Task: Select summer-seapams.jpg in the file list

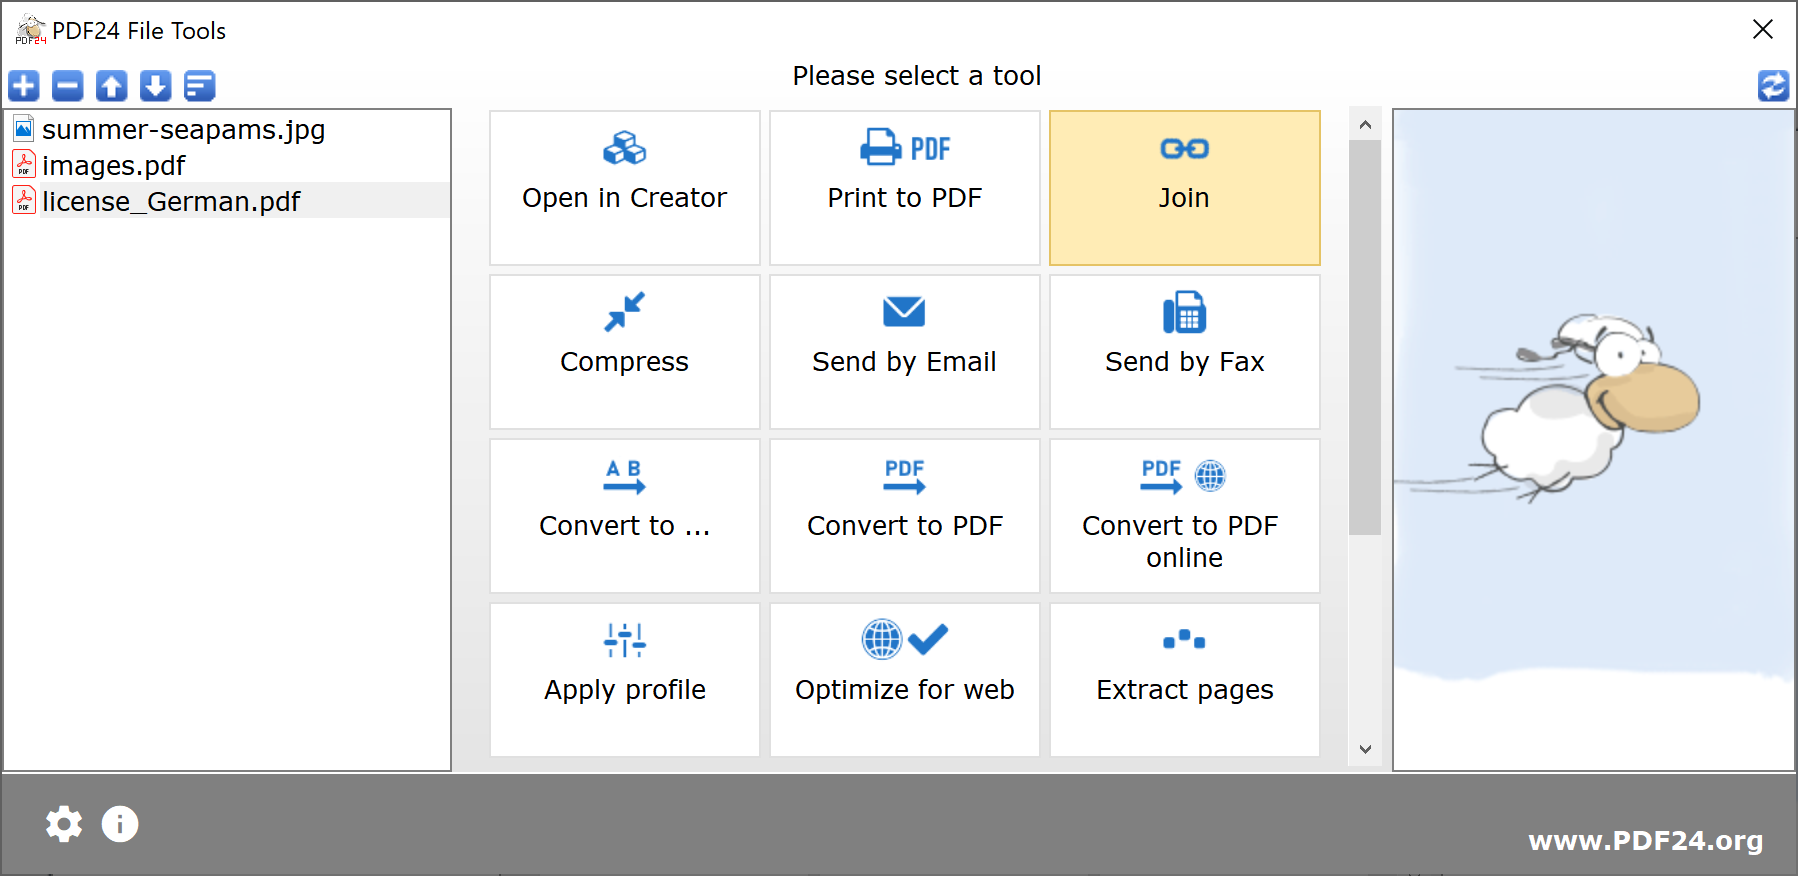Action: click(183, 130)
